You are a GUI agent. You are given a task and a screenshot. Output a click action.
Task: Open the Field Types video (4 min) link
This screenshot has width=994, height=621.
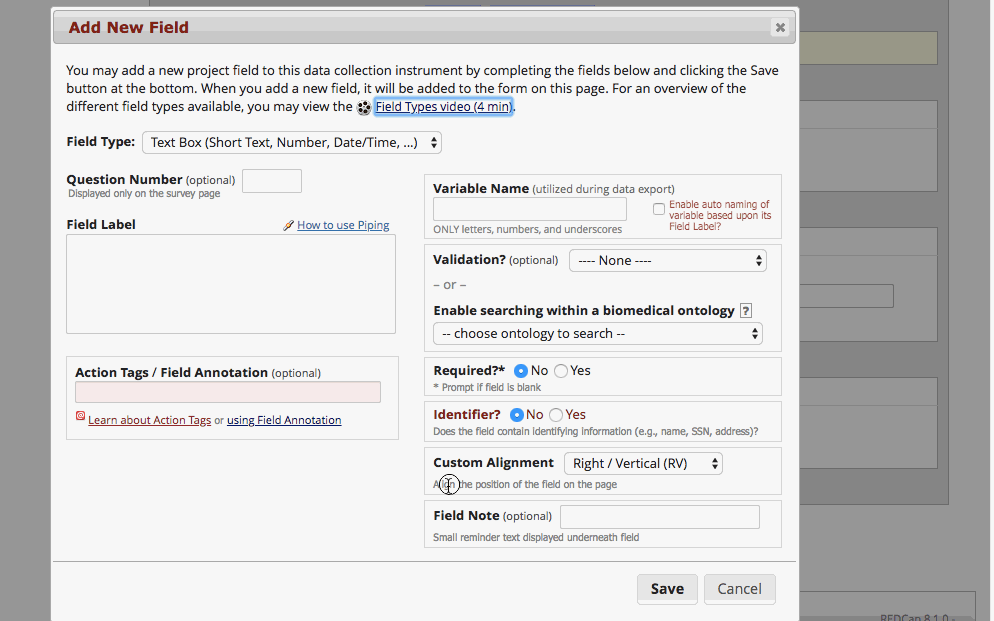[443, 107]
